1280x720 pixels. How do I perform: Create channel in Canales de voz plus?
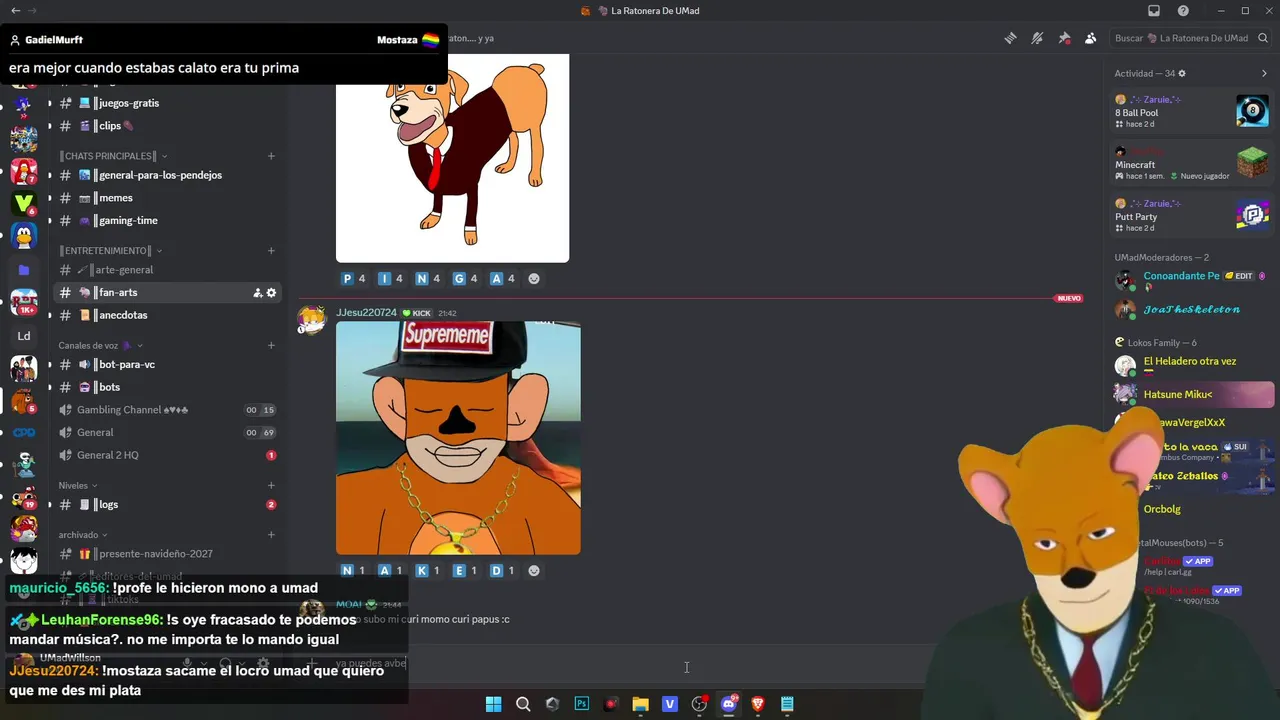(271, 346)
